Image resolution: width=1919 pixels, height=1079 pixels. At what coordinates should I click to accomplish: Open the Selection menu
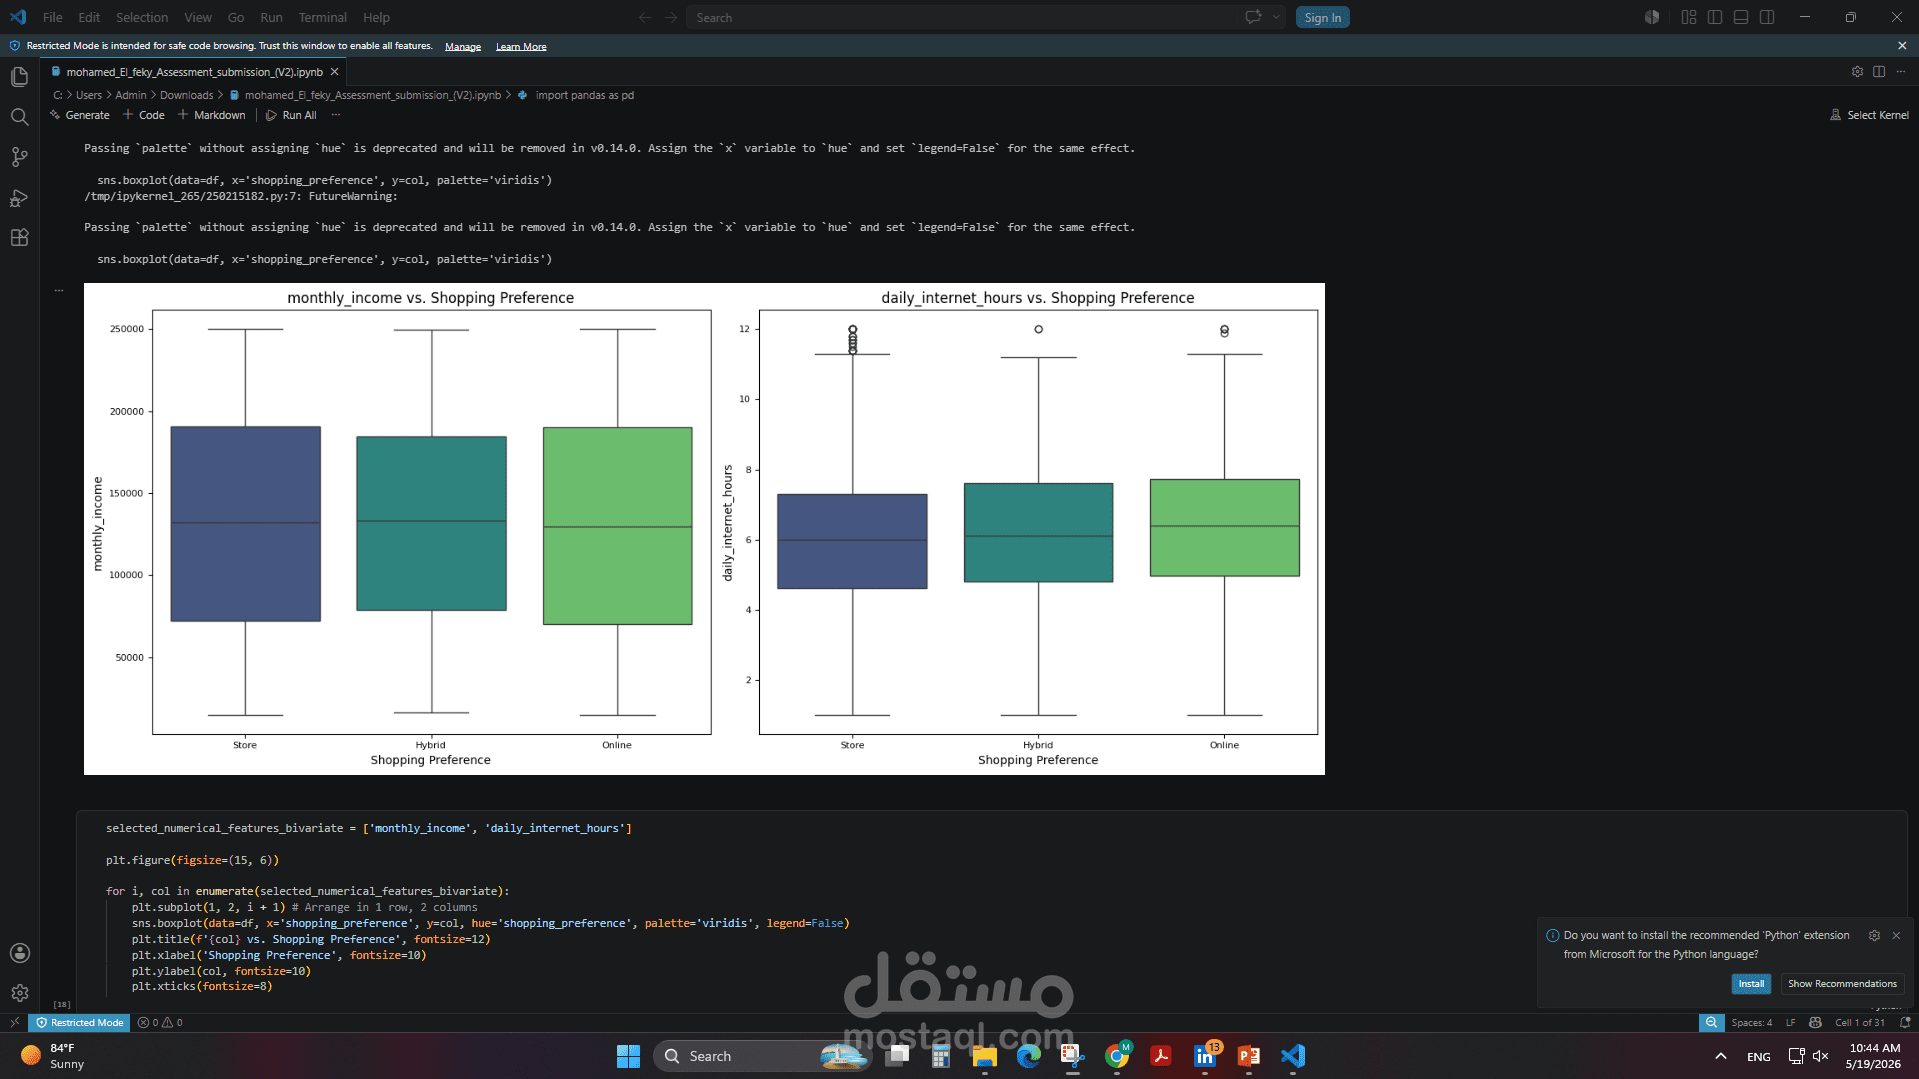[x=141, y=17]
